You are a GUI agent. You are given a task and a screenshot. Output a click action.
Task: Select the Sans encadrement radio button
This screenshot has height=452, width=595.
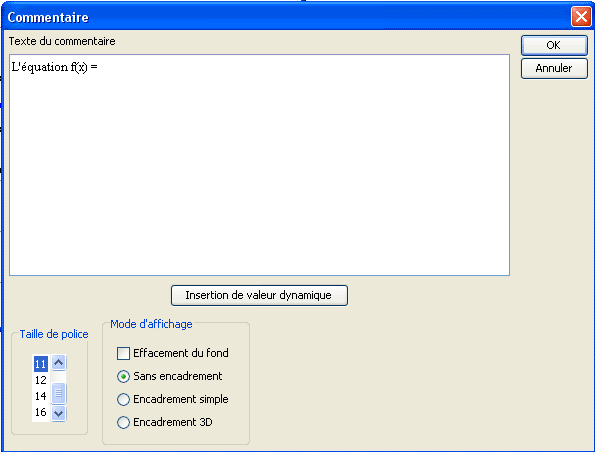click(123, 376)
